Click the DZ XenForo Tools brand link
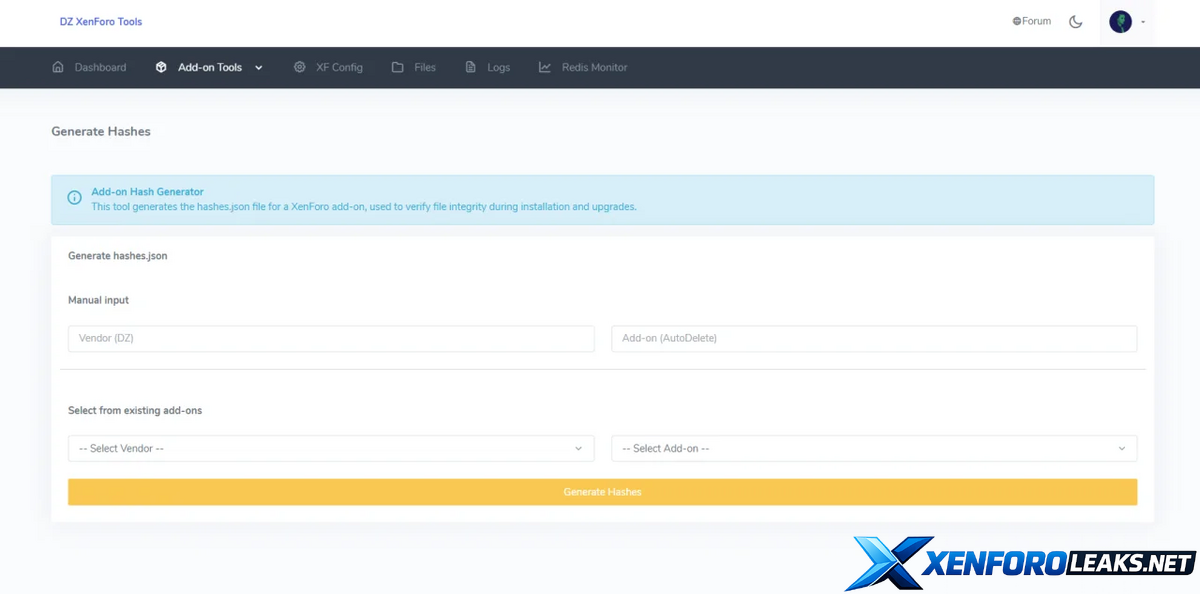The height and width of the screenshot is (594, 1200). 101,21
